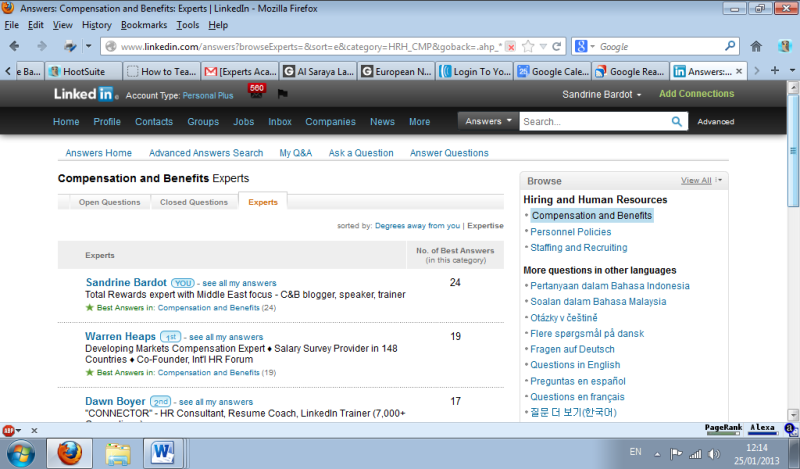Open Advanced Answers Search
The height and width of the screenshot is (469, 800).
206,153
